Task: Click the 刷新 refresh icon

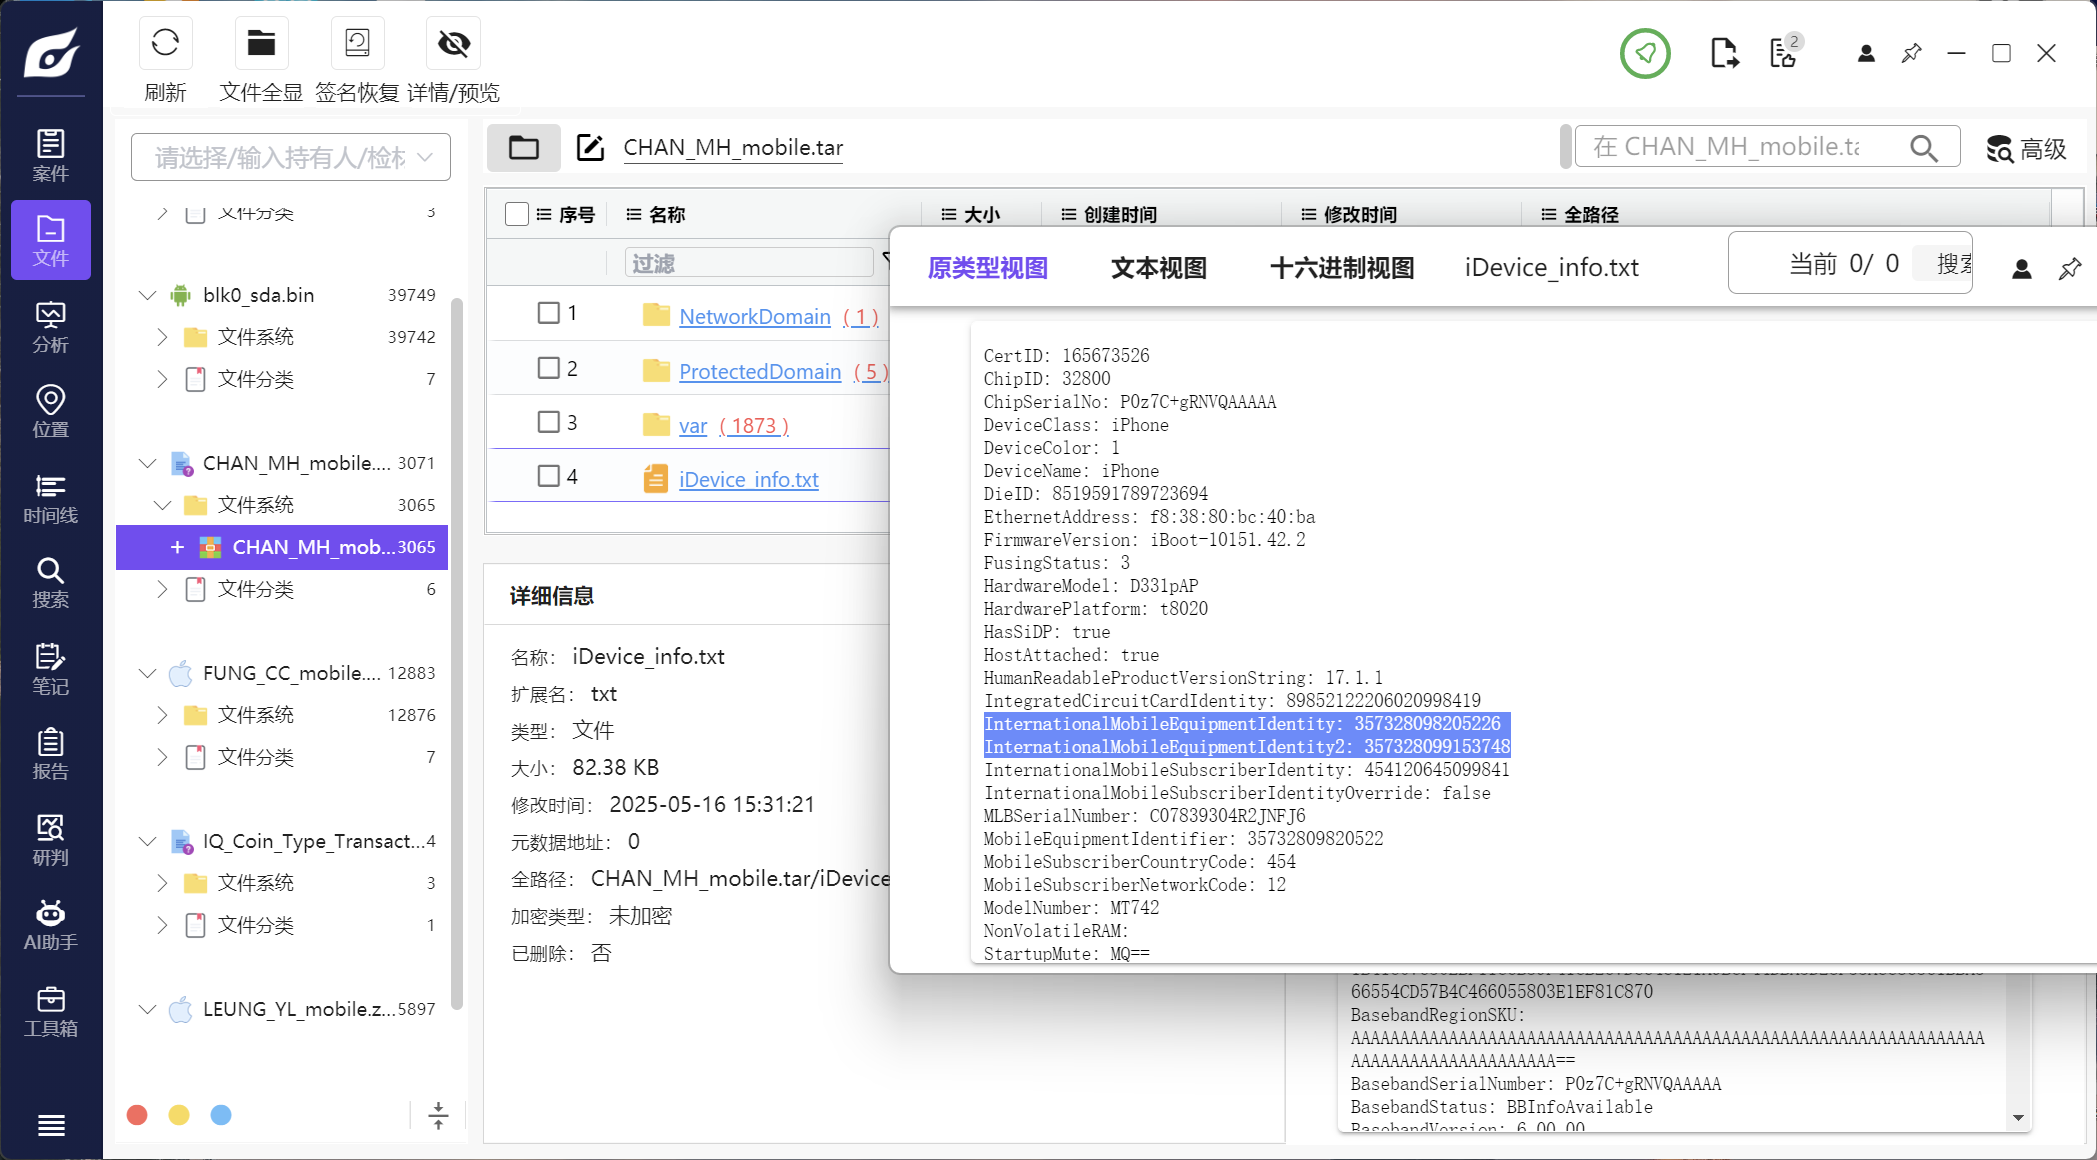Action: click(x=165, y=43)
